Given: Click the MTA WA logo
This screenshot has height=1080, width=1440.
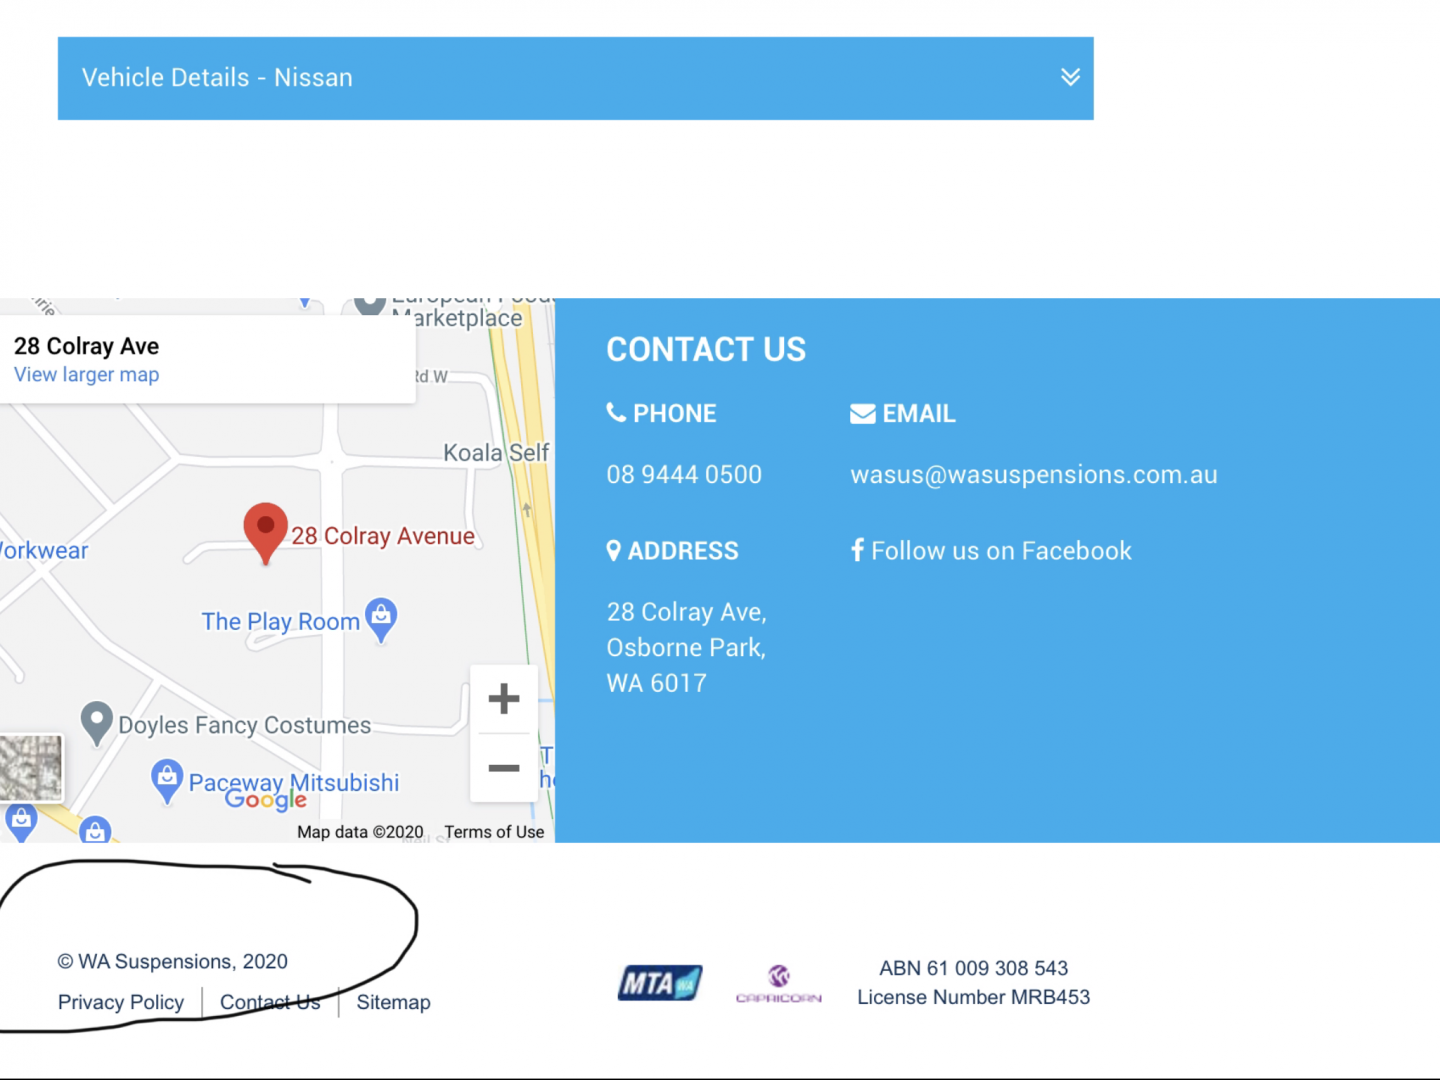Looking at the screenshot, I should point(659,983).
